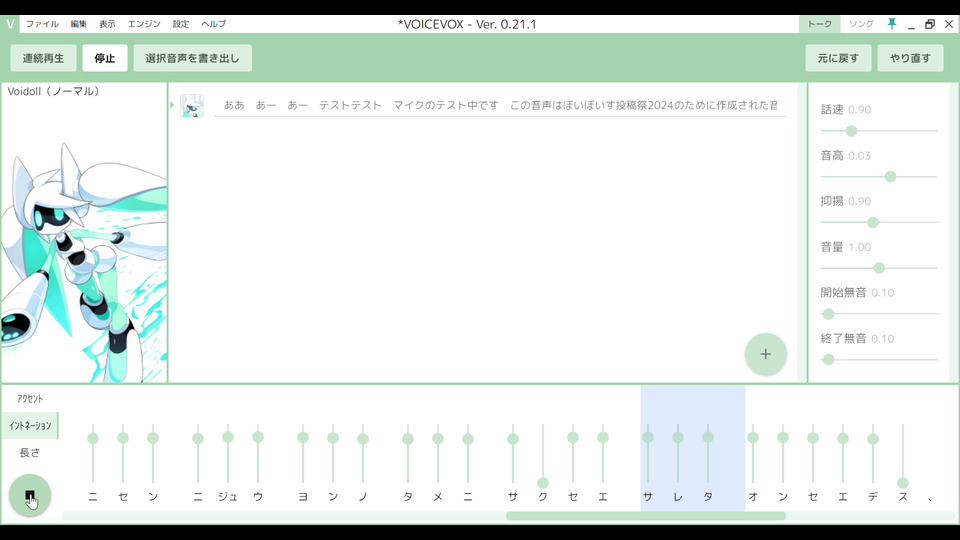Toggle the pin window icon
The image size is (960, 540).
(892, 24)
